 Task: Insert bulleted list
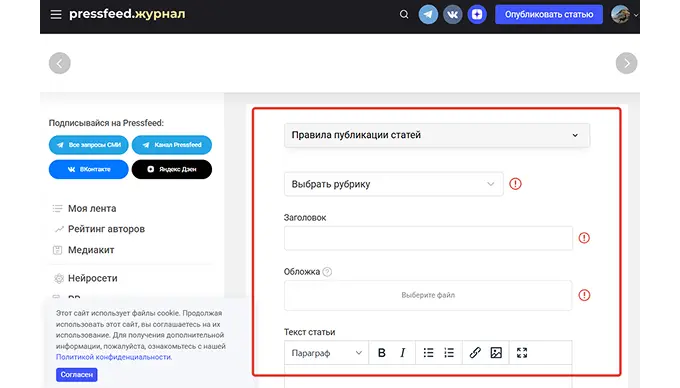point(428,353)
